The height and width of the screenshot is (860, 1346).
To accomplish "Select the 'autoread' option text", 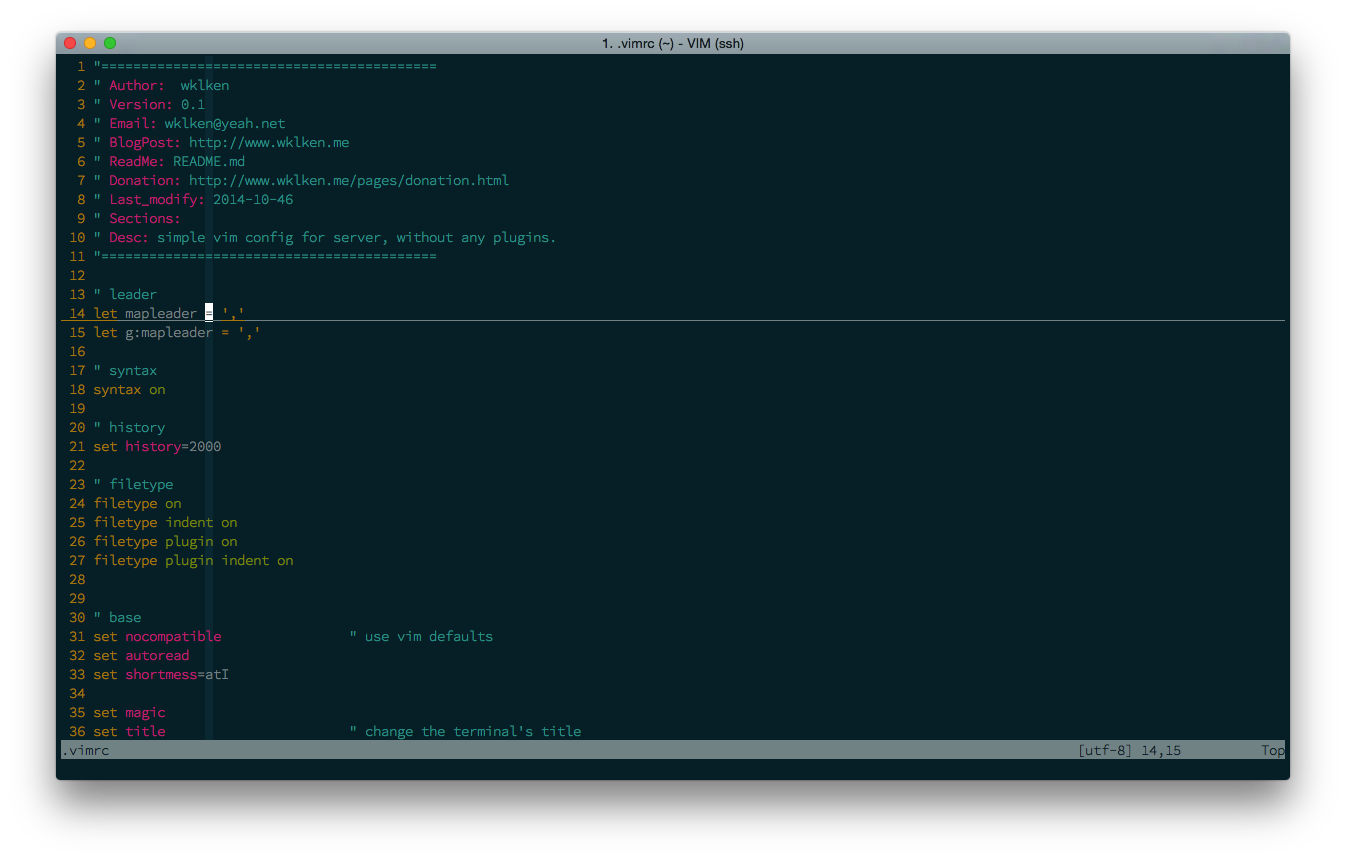I will click(x=157, y=655).
